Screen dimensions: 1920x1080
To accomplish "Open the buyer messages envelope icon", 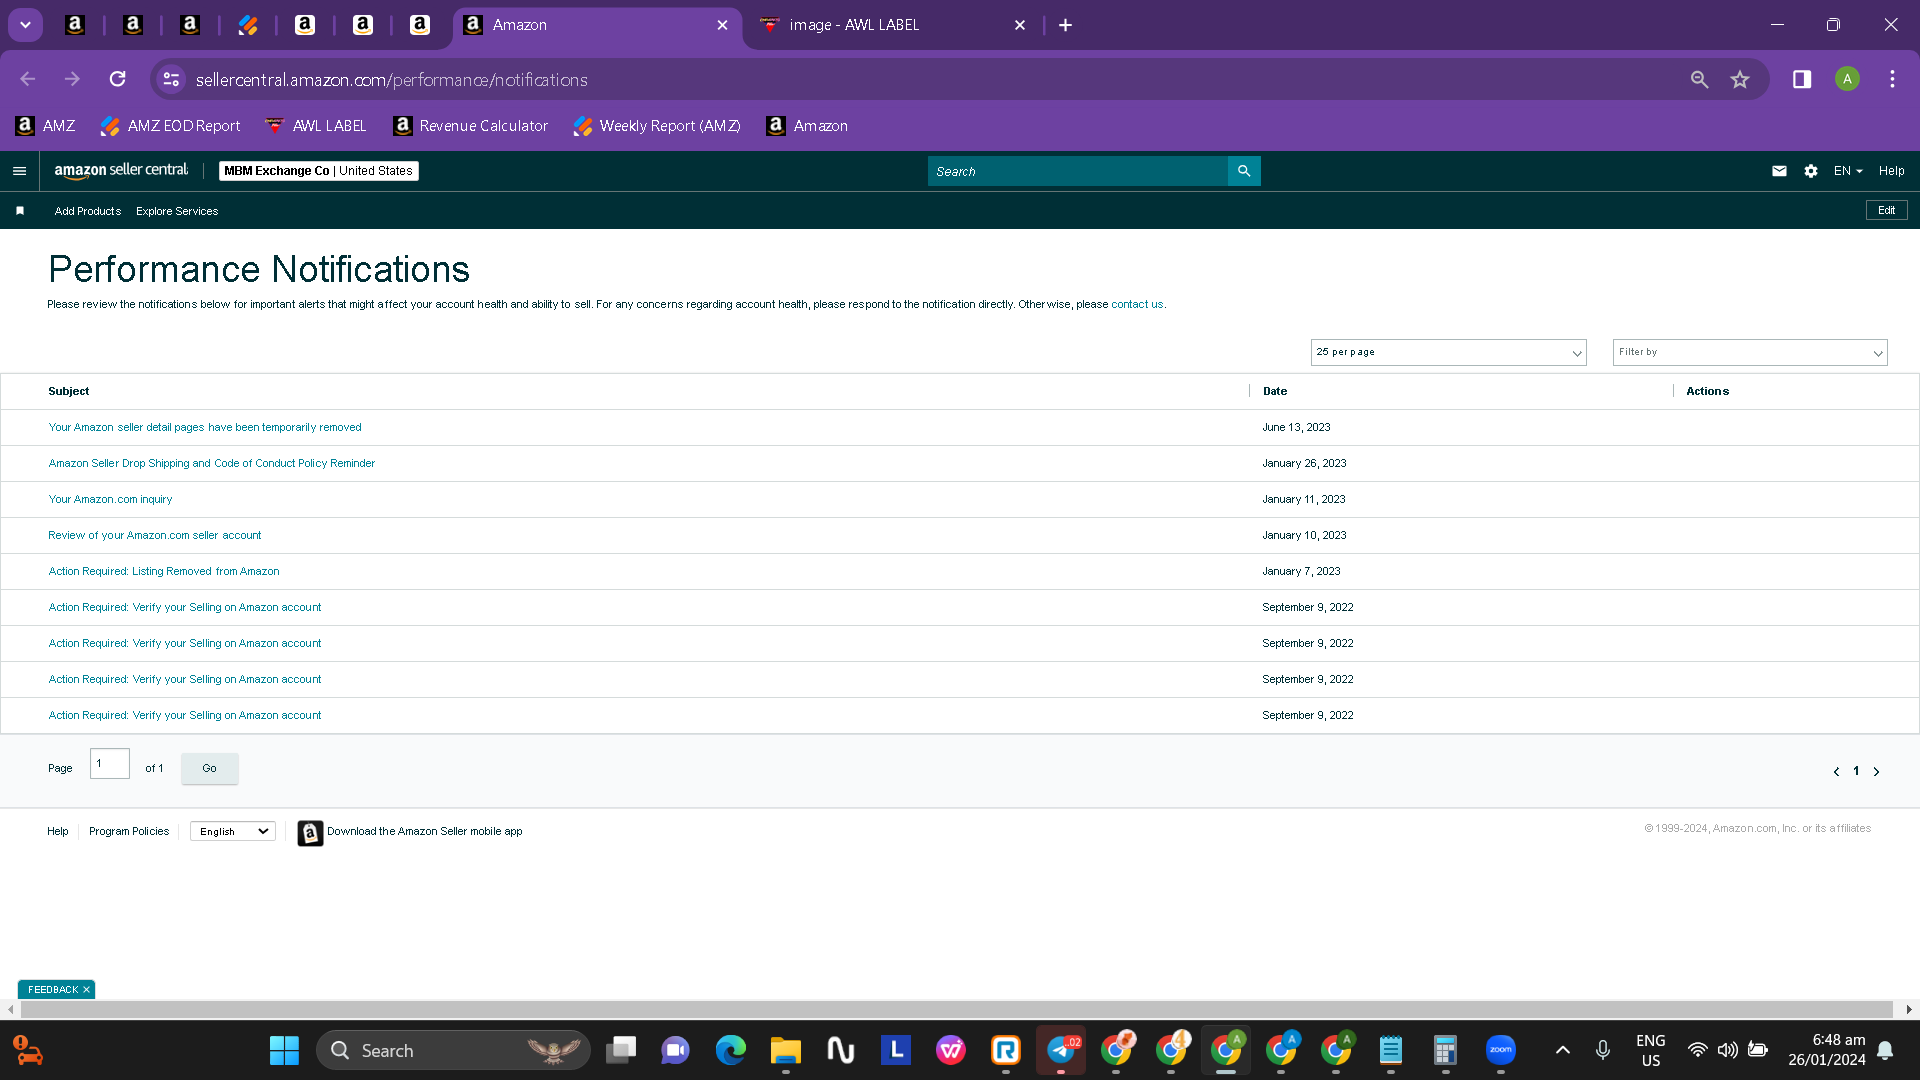I will [x=1779, y=171].
